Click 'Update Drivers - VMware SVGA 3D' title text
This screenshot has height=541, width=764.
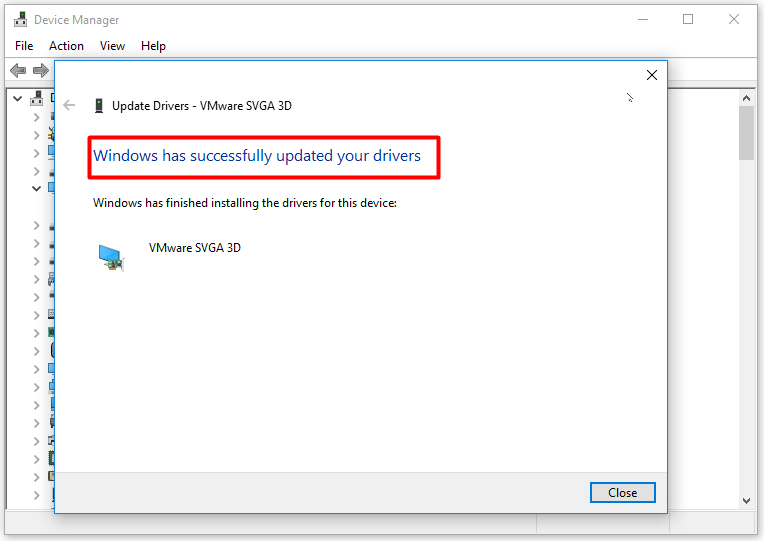202,106
